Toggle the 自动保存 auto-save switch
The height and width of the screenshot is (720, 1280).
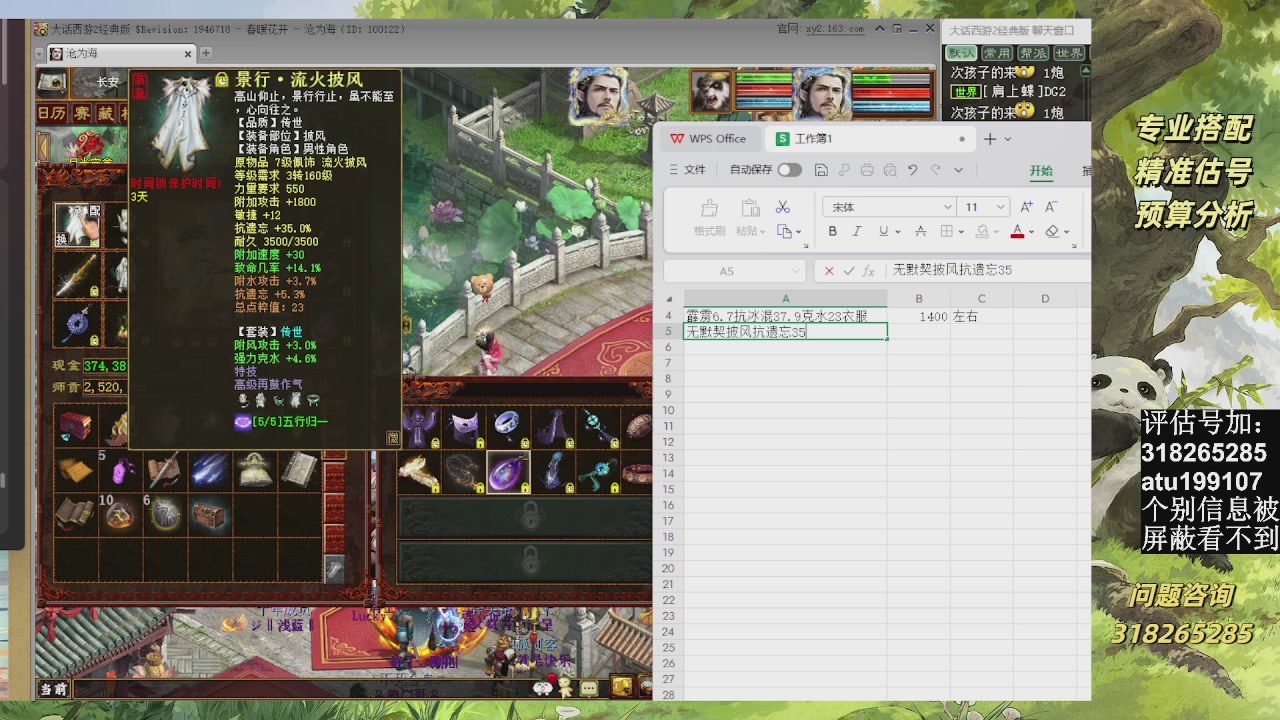pyautogui.click(x=790, y=170)
